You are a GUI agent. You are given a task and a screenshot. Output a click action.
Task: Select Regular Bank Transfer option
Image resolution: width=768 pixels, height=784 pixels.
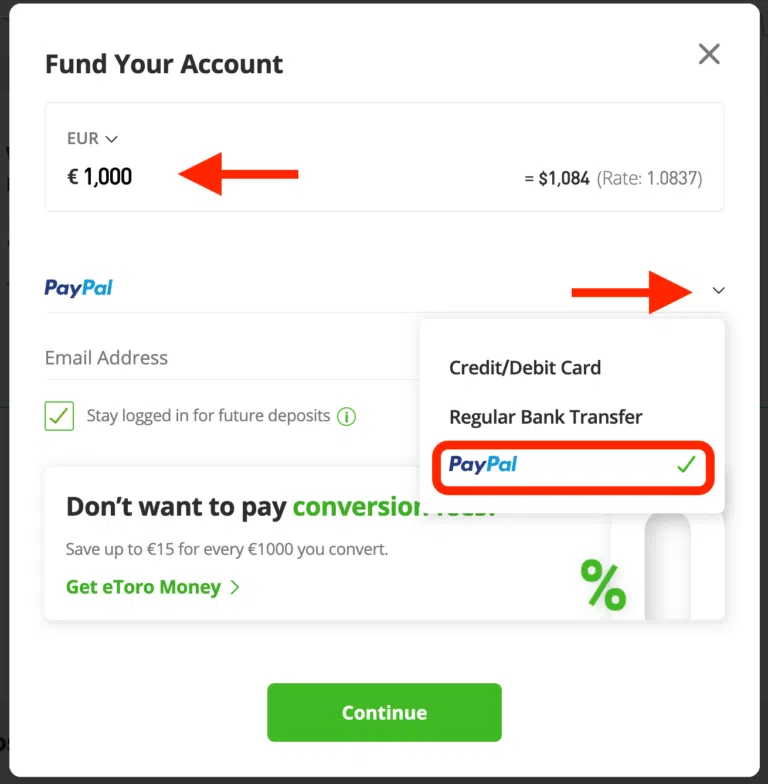546,417
